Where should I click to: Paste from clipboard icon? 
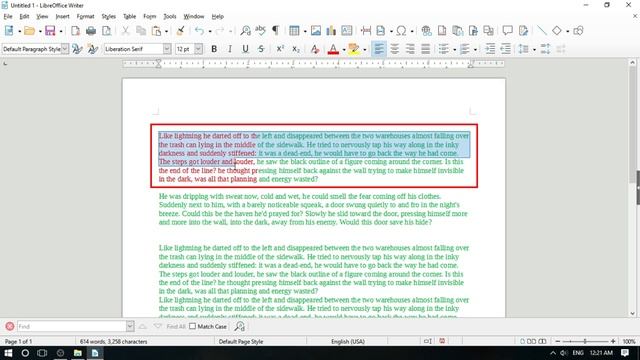point(156,31)
